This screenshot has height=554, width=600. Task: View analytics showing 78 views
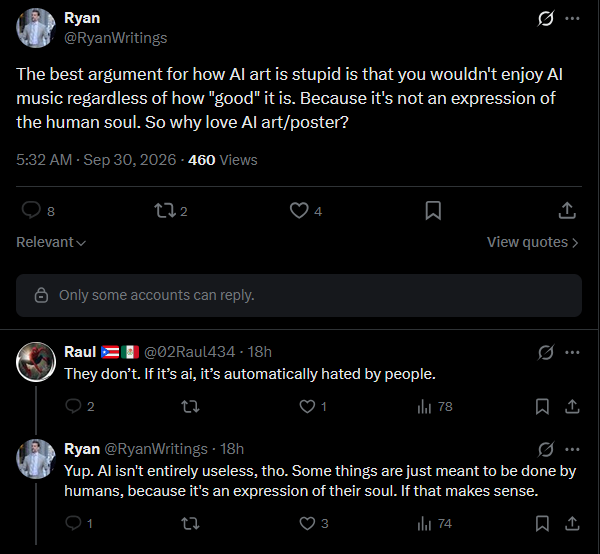coord(435,406)
